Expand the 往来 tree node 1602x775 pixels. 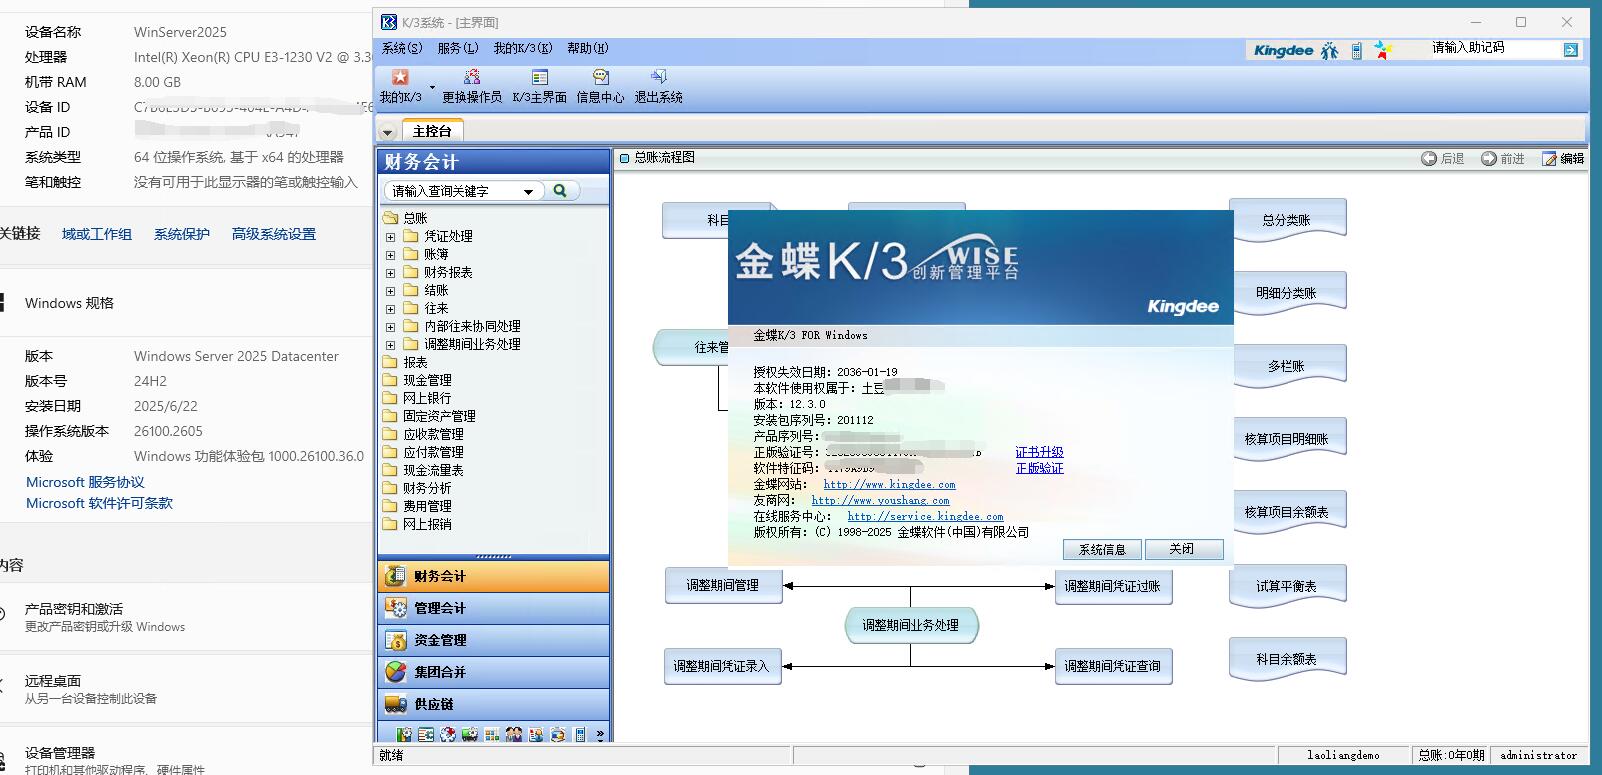(x=390, y=309)
